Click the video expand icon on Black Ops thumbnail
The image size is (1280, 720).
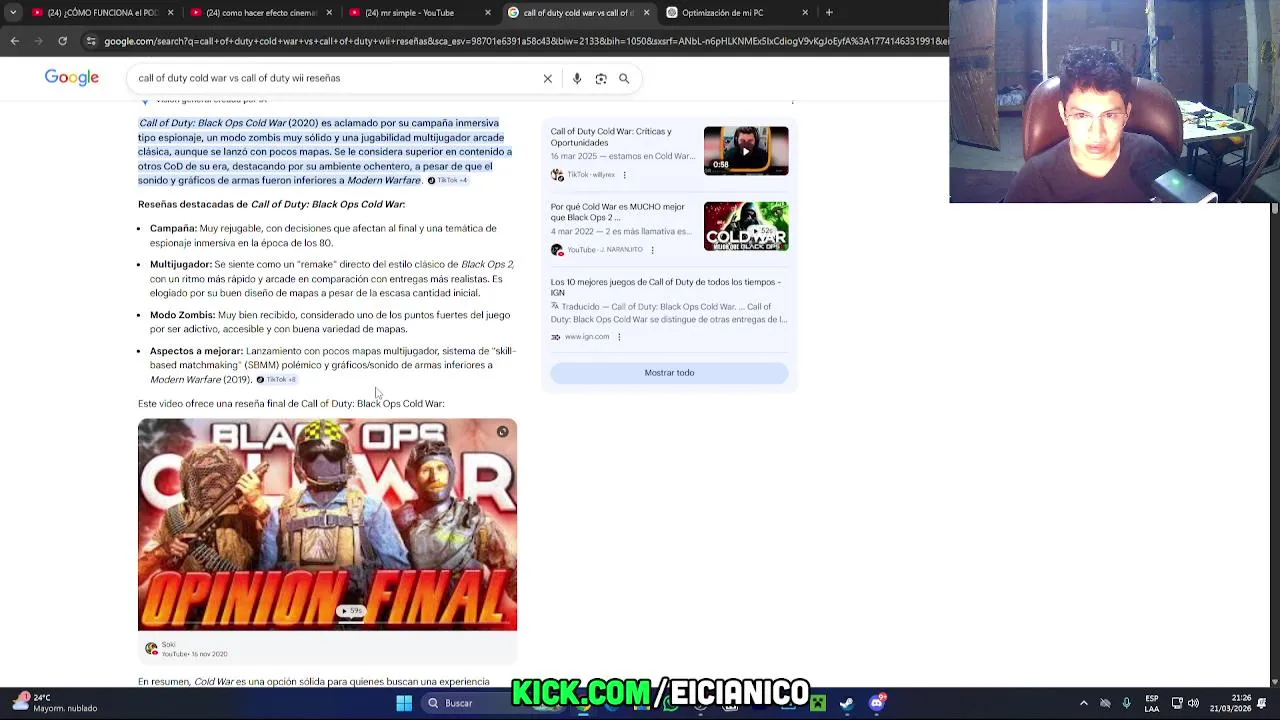pyautogui.click(x=503, y=432)
